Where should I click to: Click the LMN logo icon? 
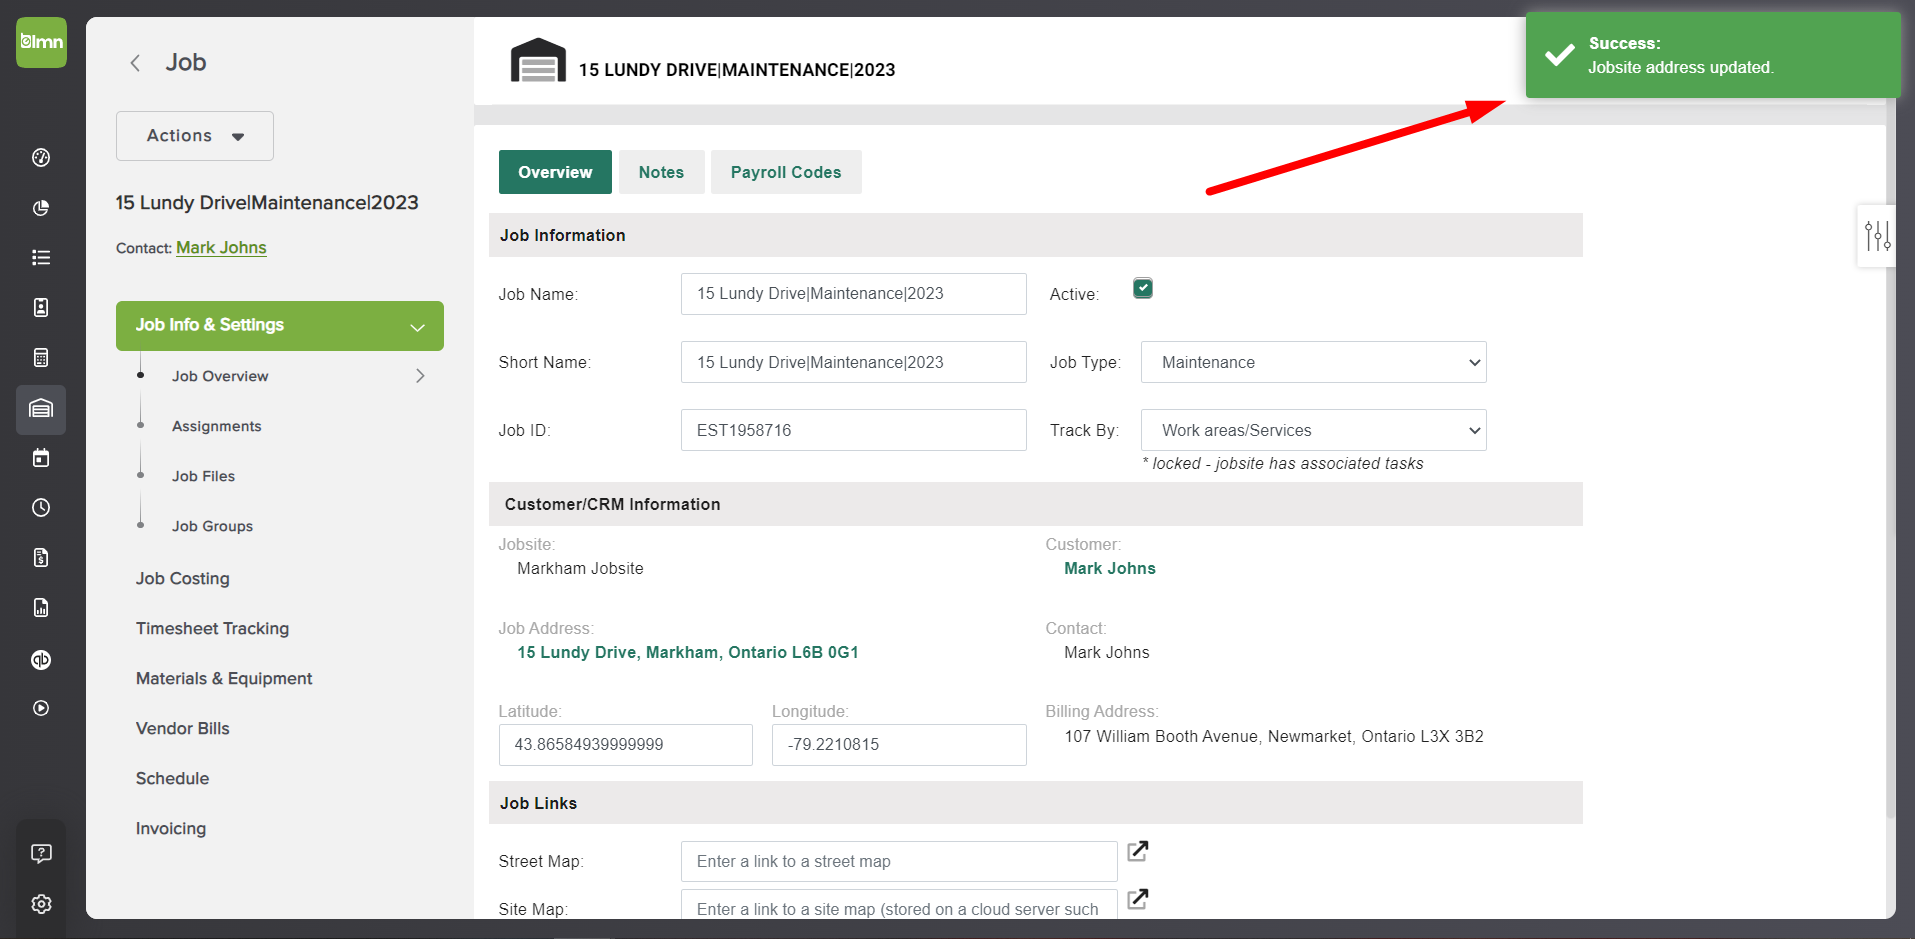41,42
